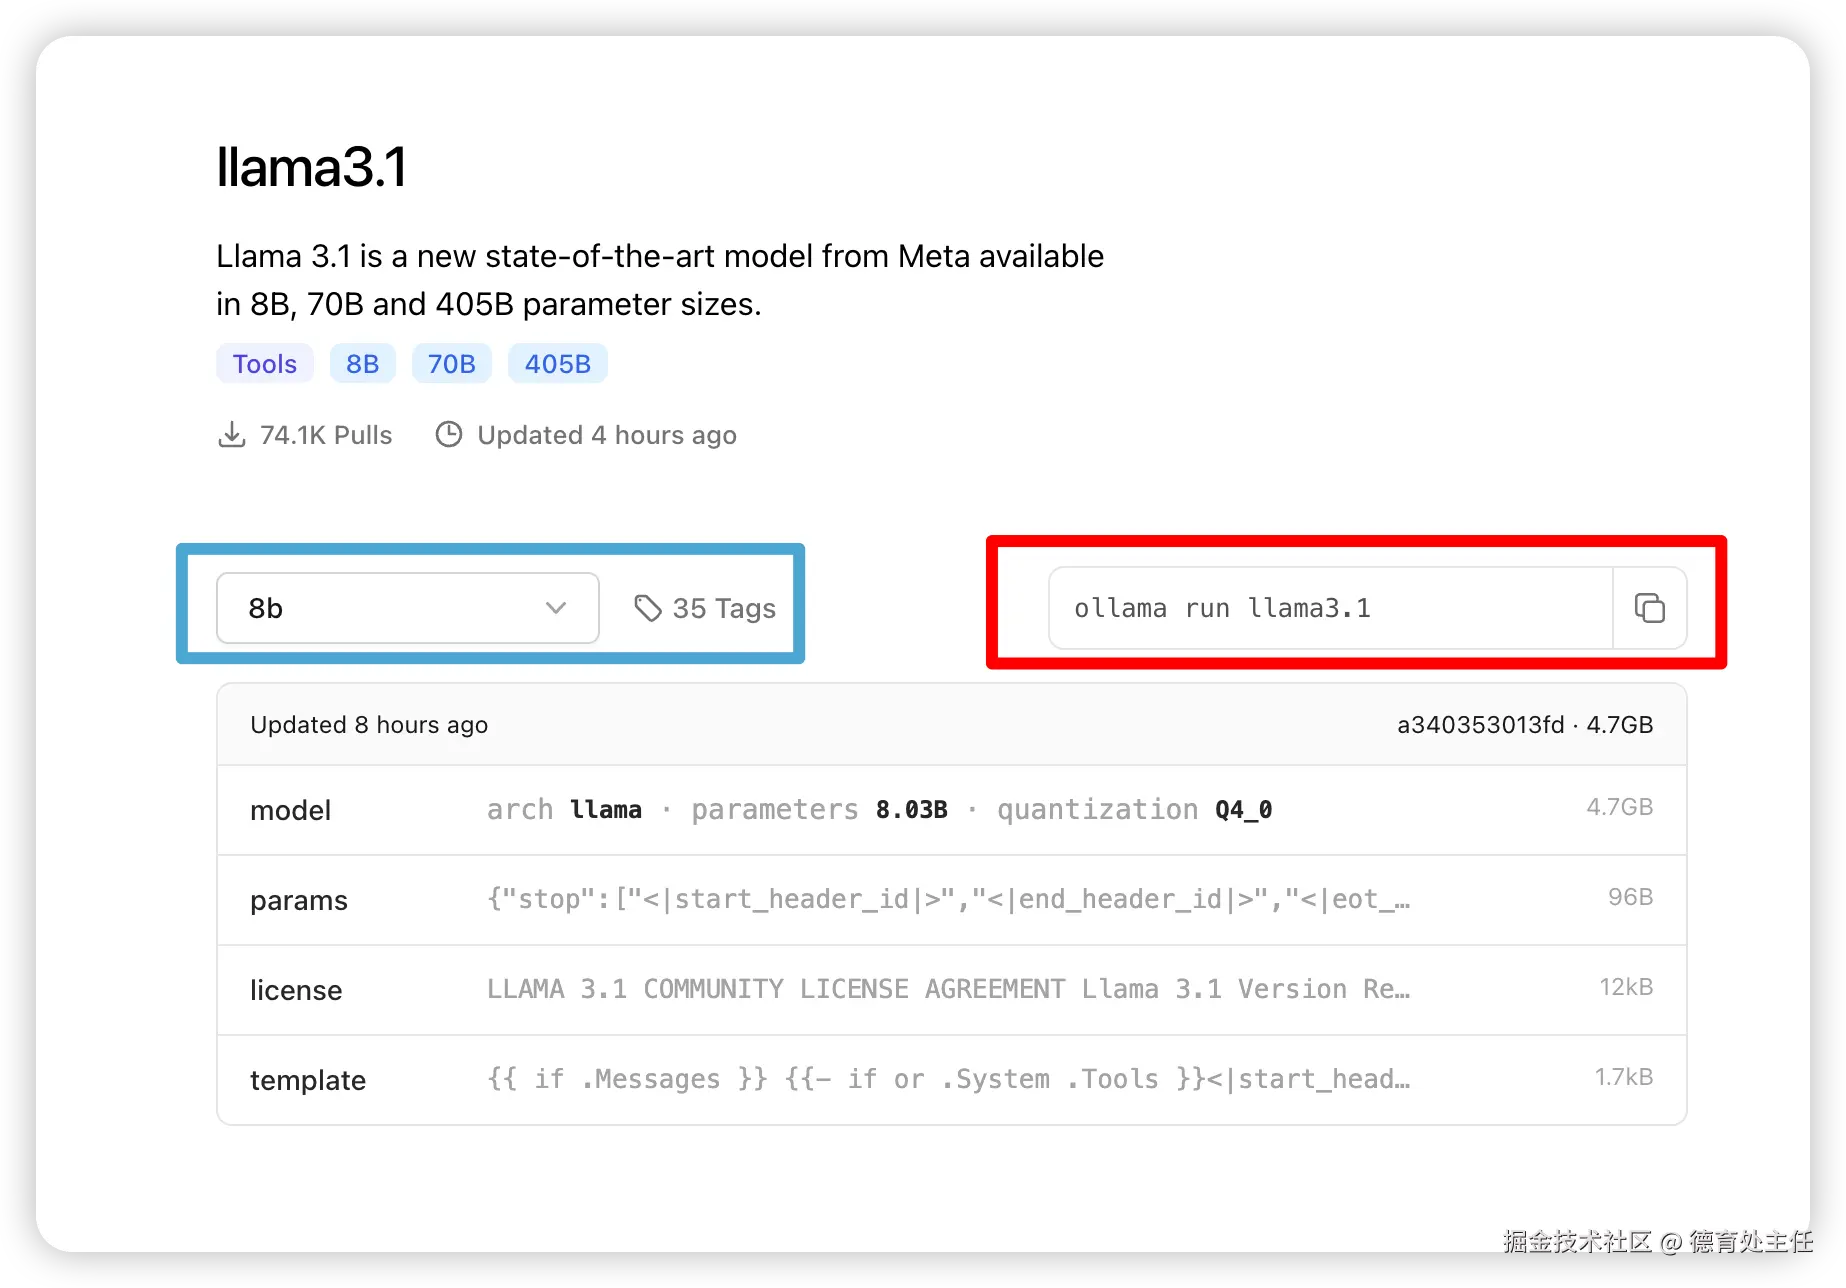Click the ollama run llama3.1 command field
This screenshot has width=1846, height=1288.
(x=1329, y=608)
